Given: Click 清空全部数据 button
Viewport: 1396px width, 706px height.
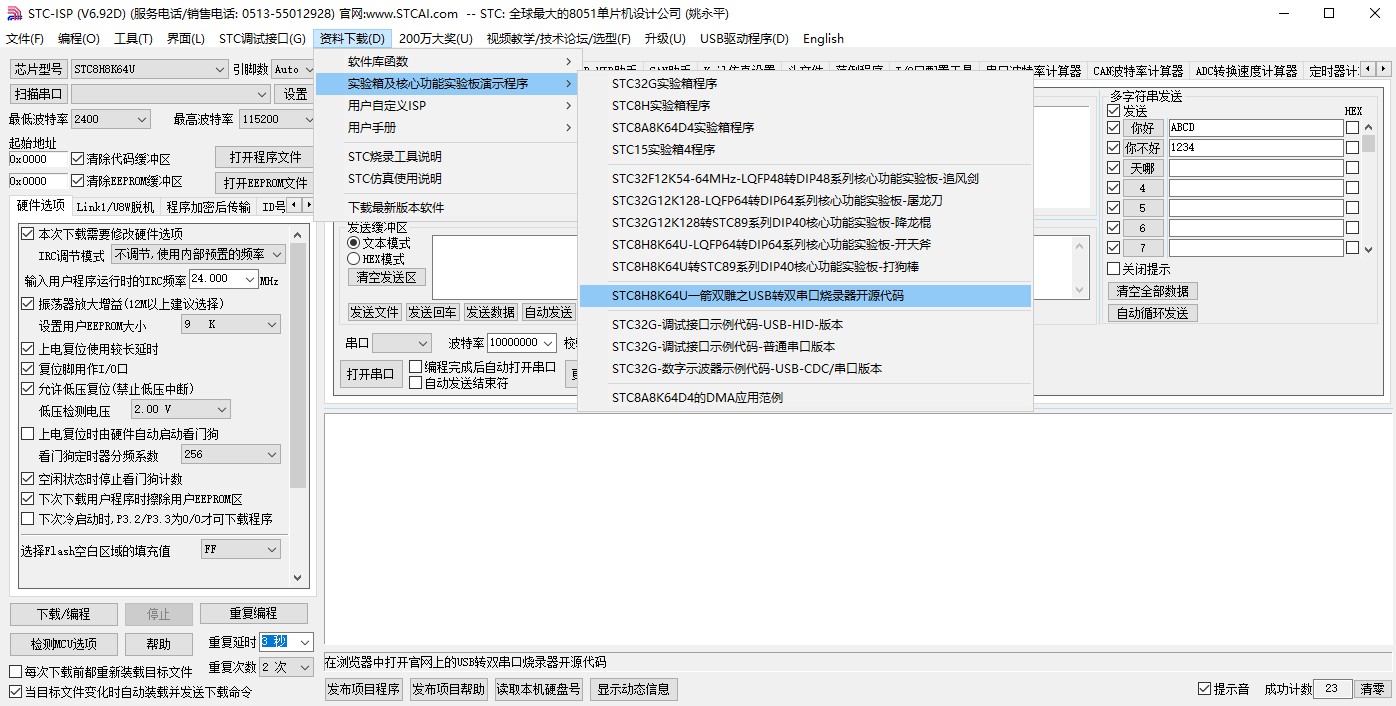Looking at the screenshot, I should tap(1153, 291).
